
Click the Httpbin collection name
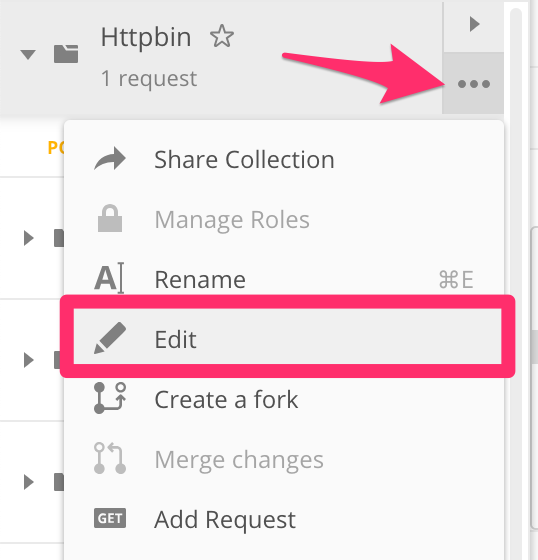146,37
